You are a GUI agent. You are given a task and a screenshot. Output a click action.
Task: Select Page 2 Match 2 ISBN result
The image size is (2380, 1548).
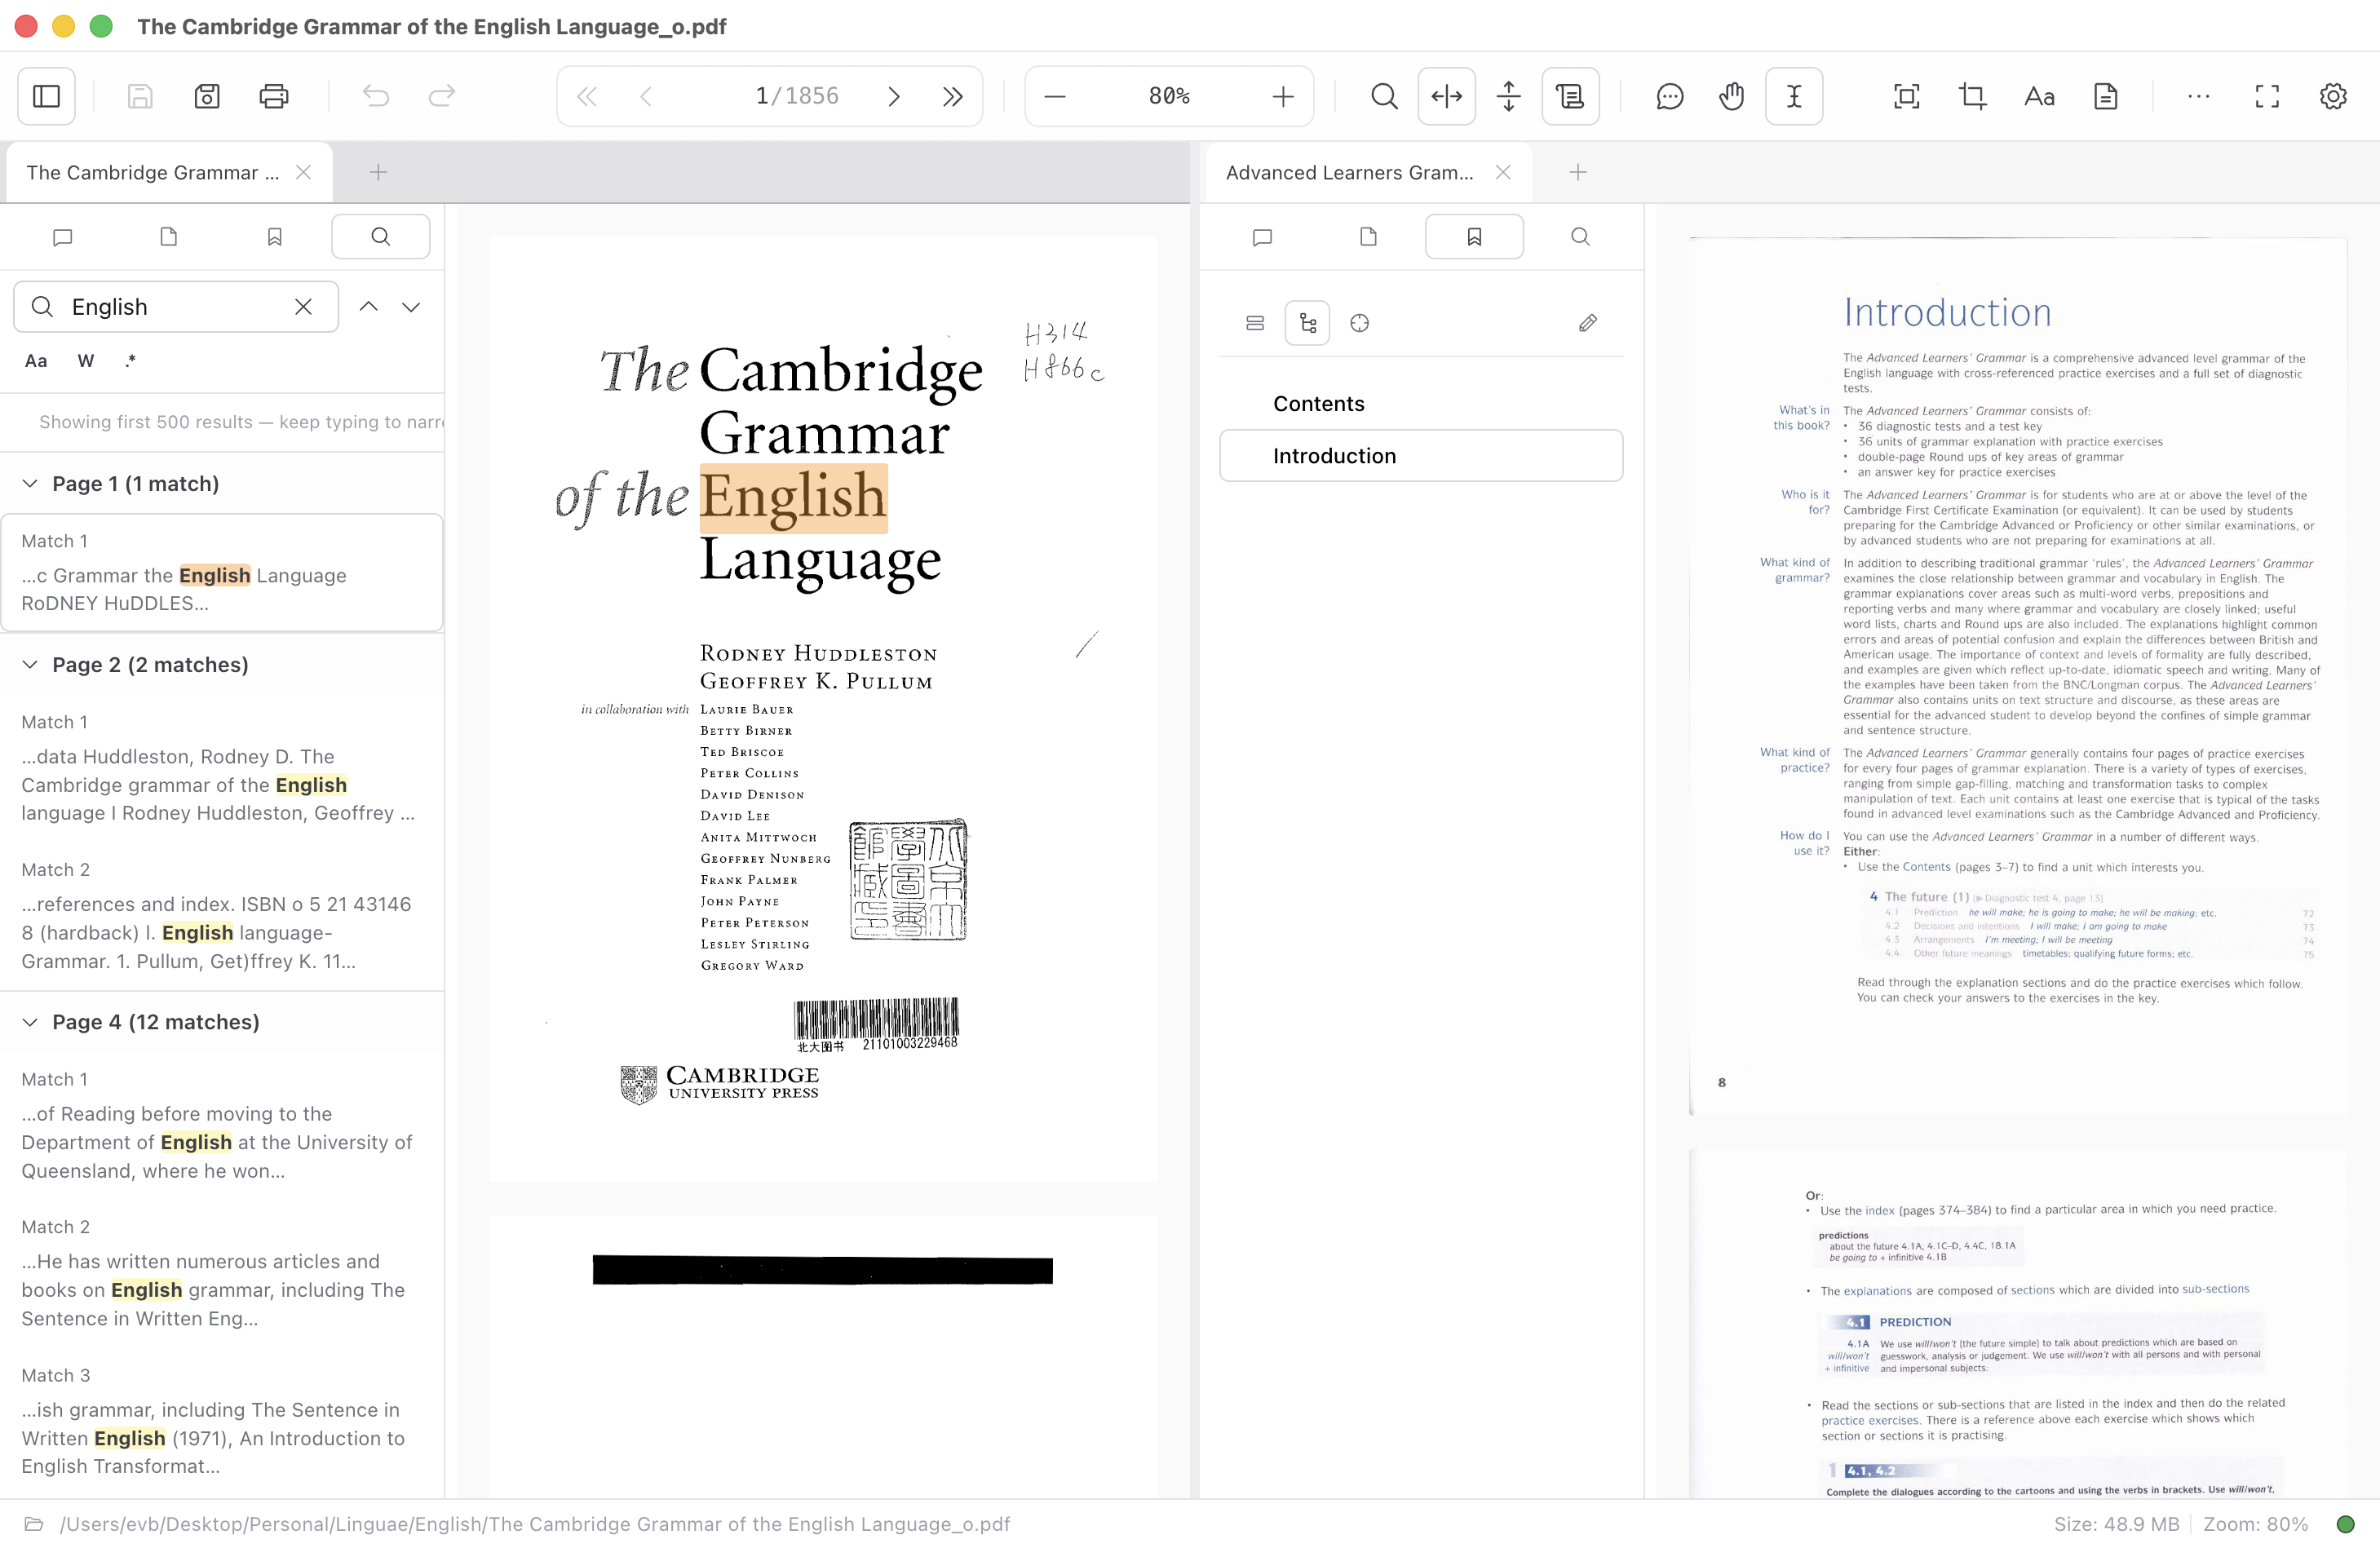coord(222,915)
